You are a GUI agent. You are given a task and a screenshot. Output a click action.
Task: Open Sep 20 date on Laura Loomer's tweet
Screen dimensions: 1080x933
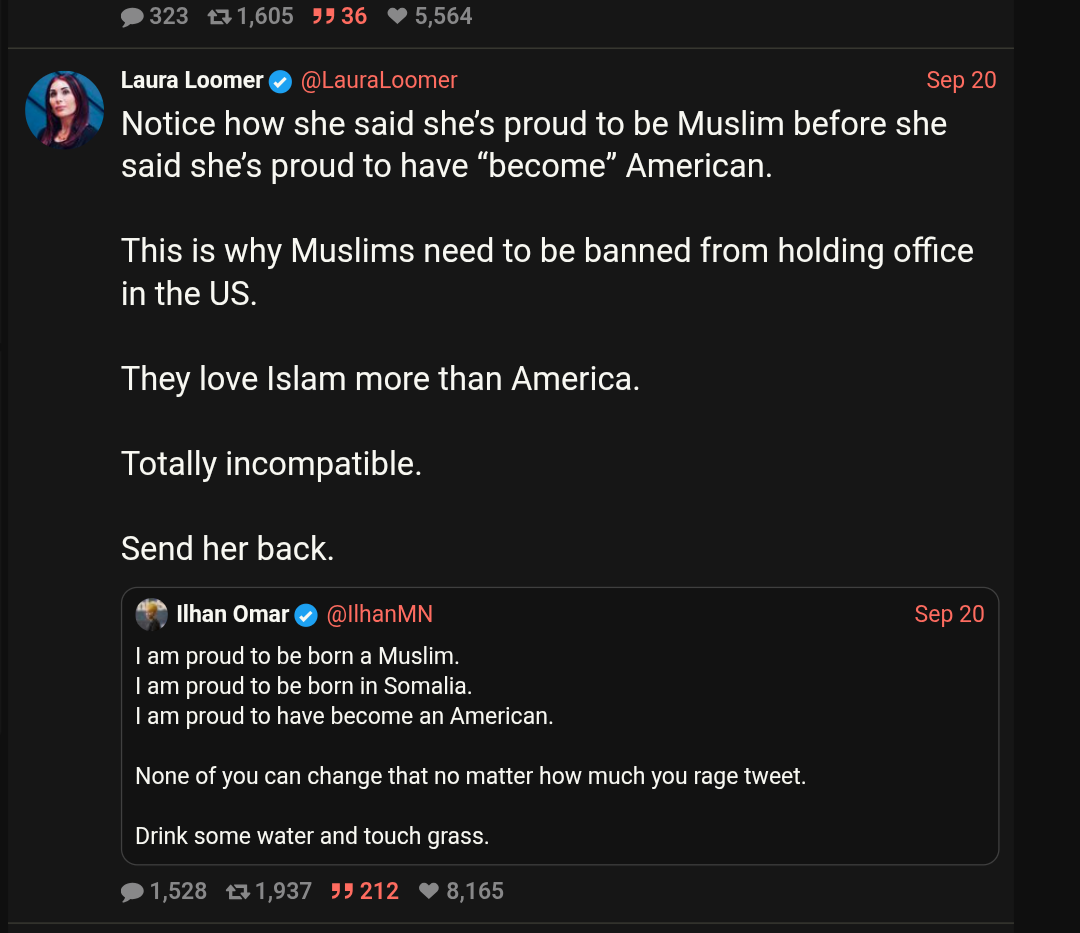point(961,80)
